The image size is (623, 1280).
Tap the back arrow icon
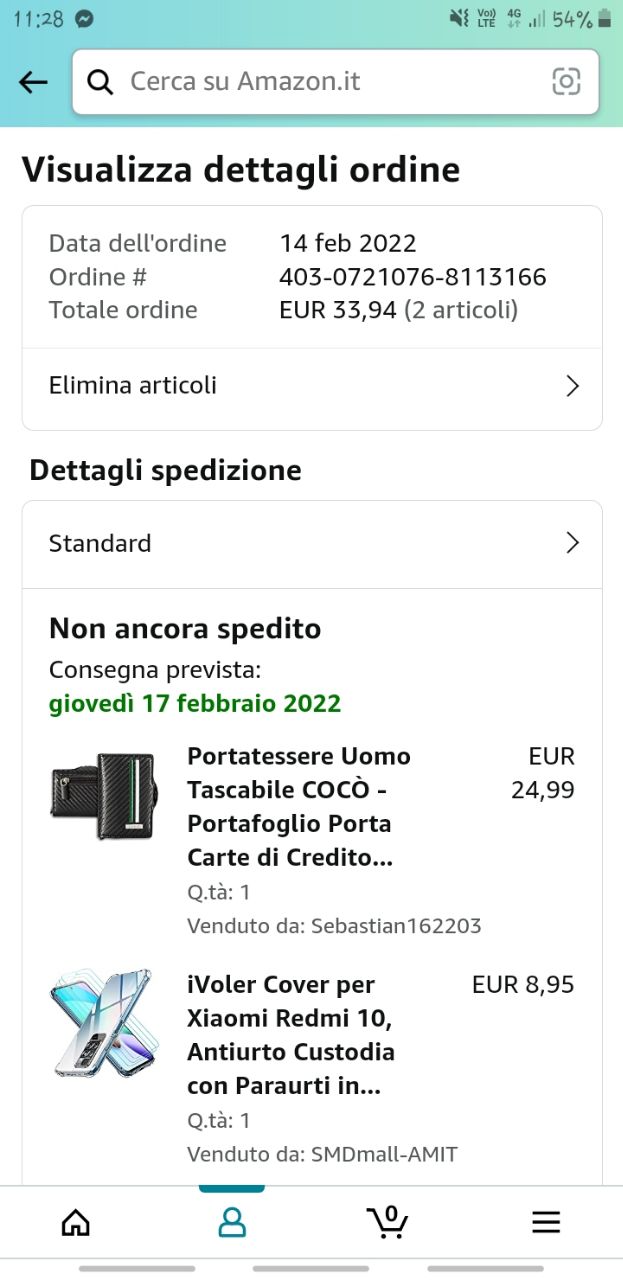(33, 82)
